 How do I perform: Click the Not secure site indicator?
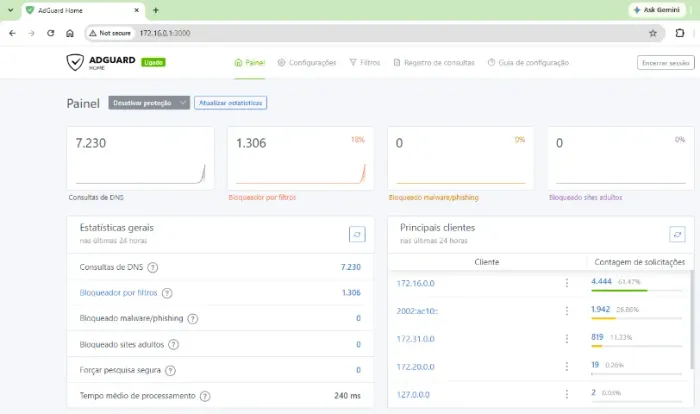point(110,33)
